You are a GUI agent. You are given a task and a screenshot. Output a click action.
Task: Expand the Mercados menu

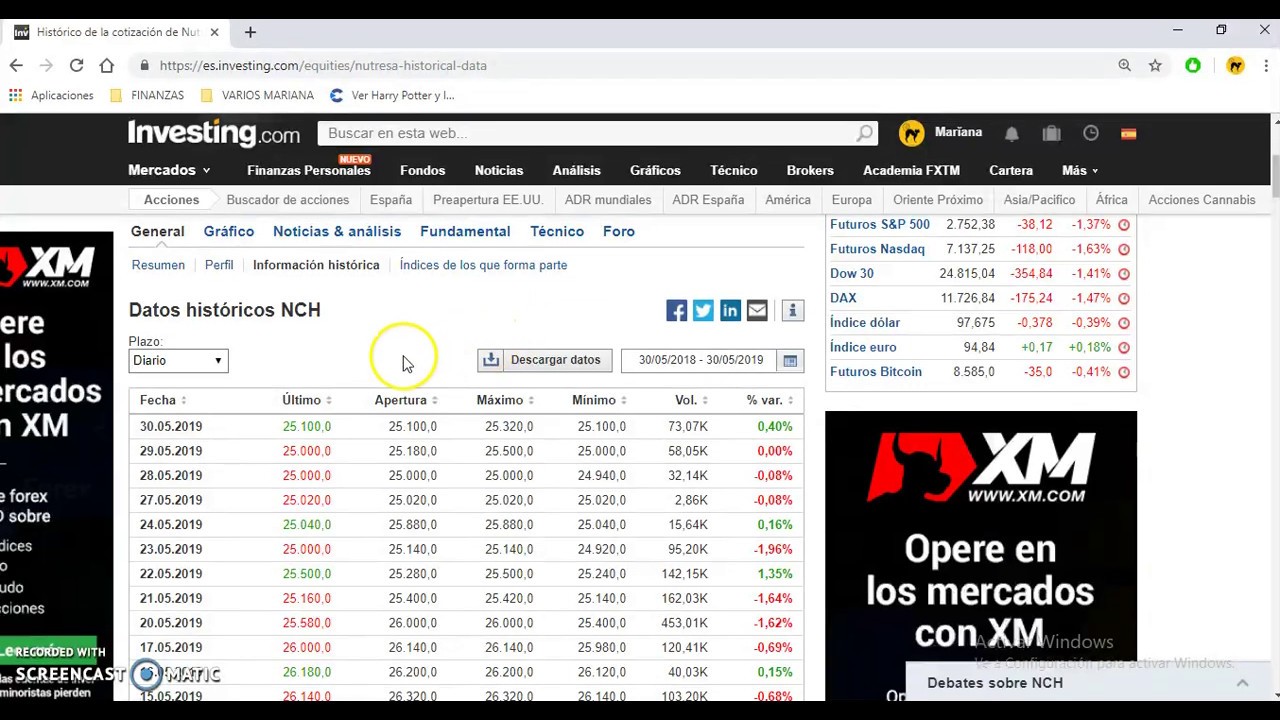tap(169, 170)
